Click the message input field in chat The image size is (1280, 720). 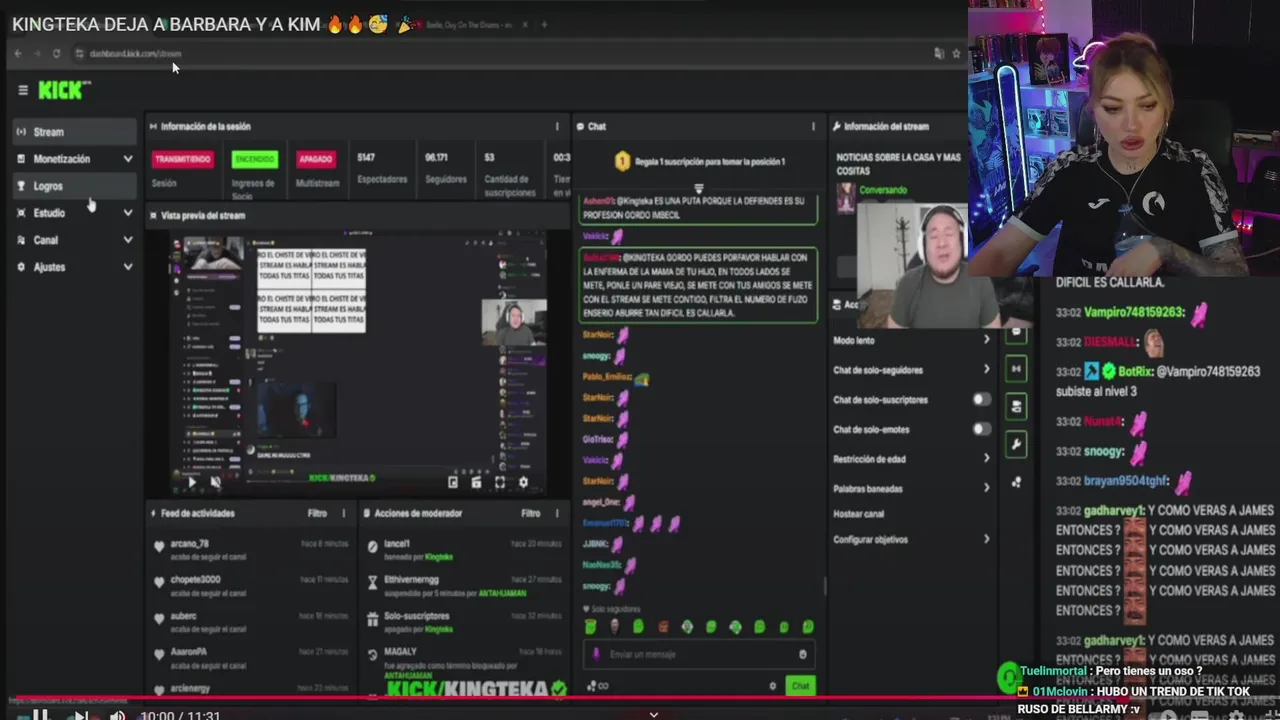click(x=697, y=654)
